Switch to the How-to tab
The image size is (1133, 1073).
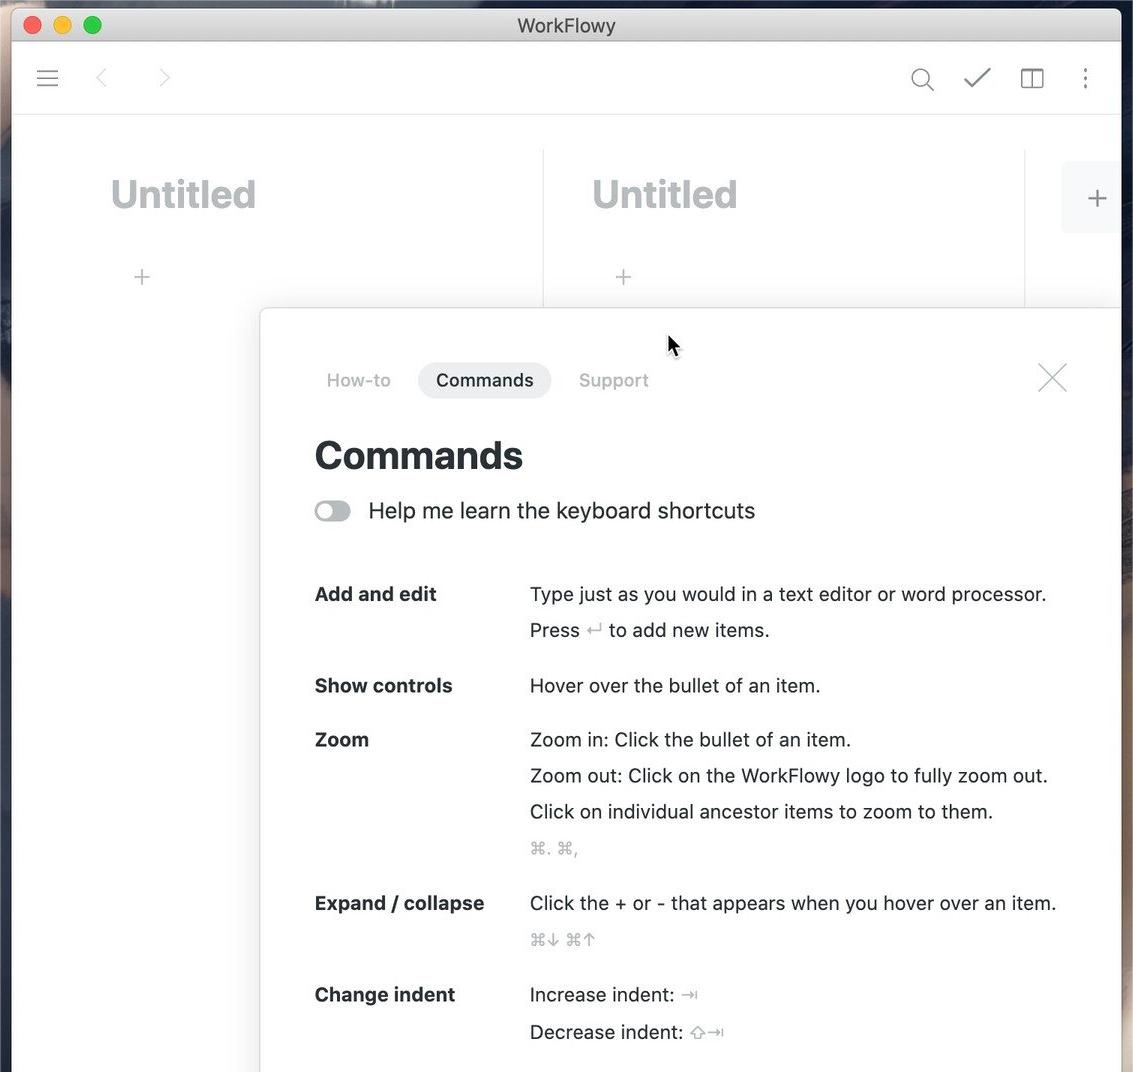358,380
